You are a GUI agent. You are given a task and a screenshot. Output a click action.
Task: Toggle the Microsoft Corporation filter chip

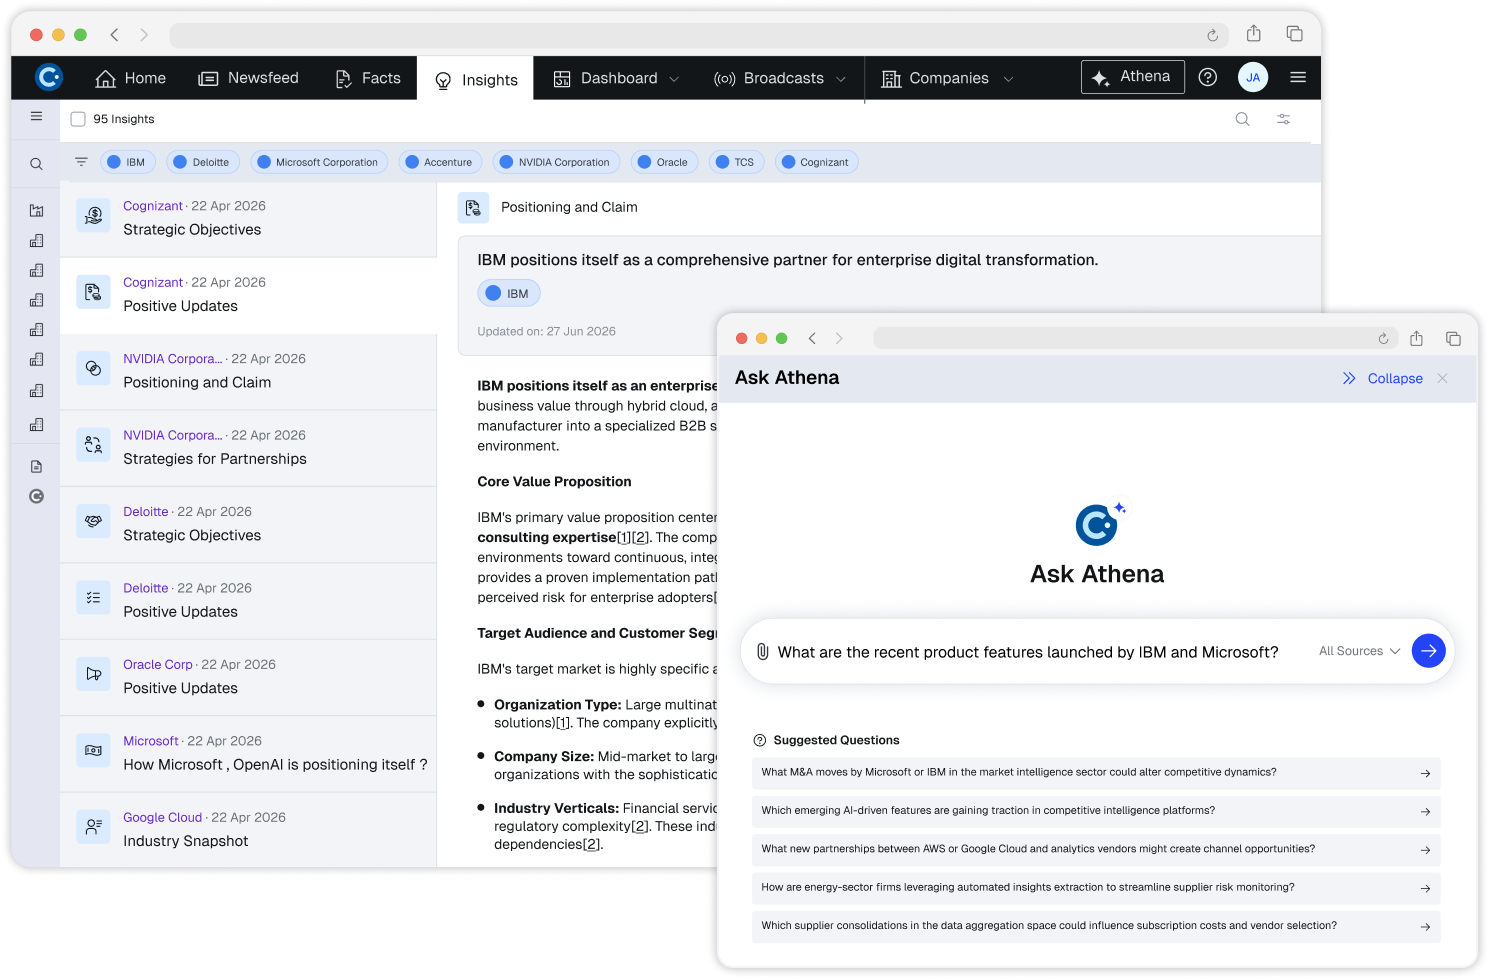pos(319,162)
